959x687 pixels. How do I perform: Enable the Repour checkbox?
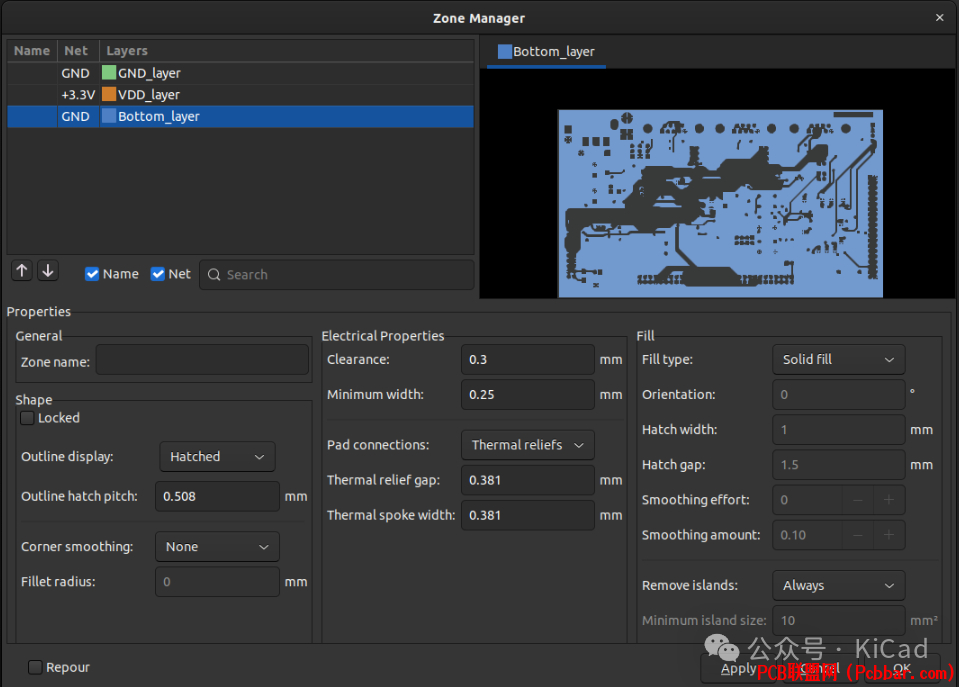click(35, 667)
